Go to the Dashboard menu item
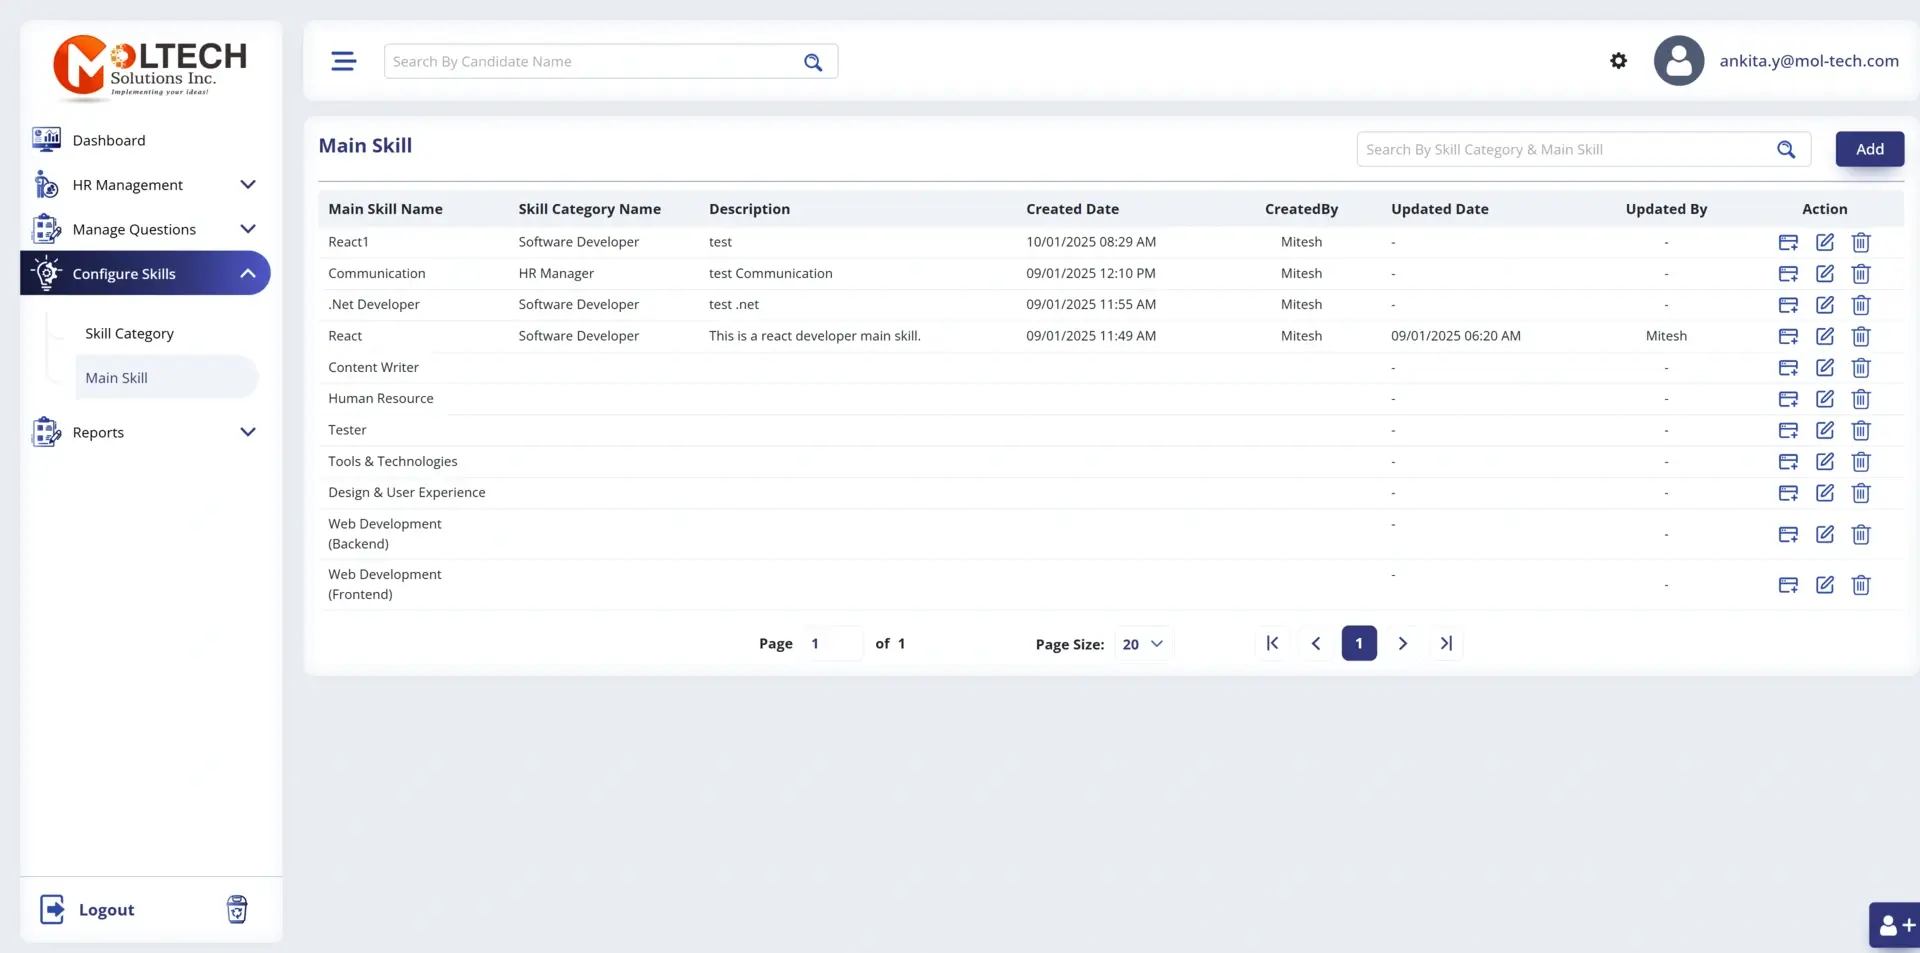Screen dimensions: 1920x953 pos(109,141)
